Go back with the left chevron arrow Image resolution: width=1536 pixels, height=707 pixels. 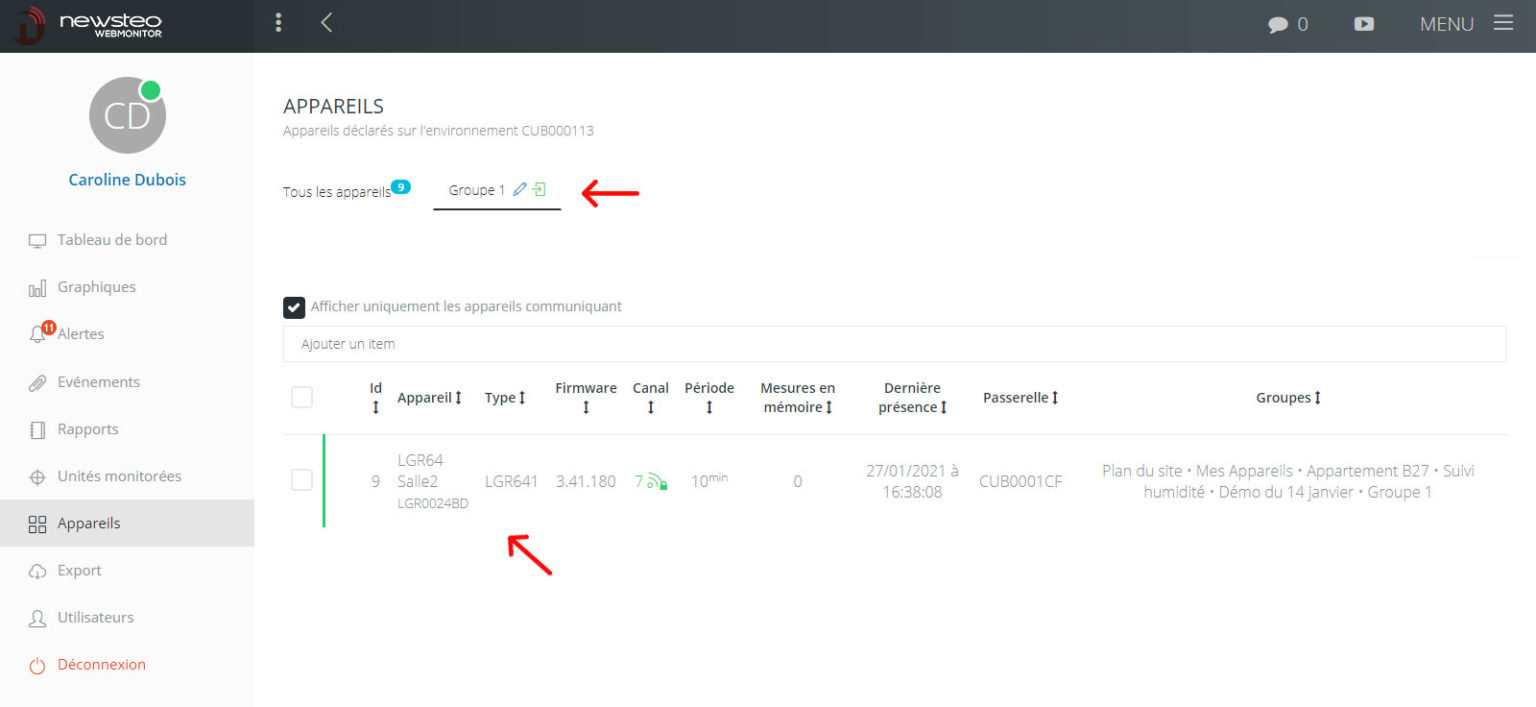[x=326, y=23]
